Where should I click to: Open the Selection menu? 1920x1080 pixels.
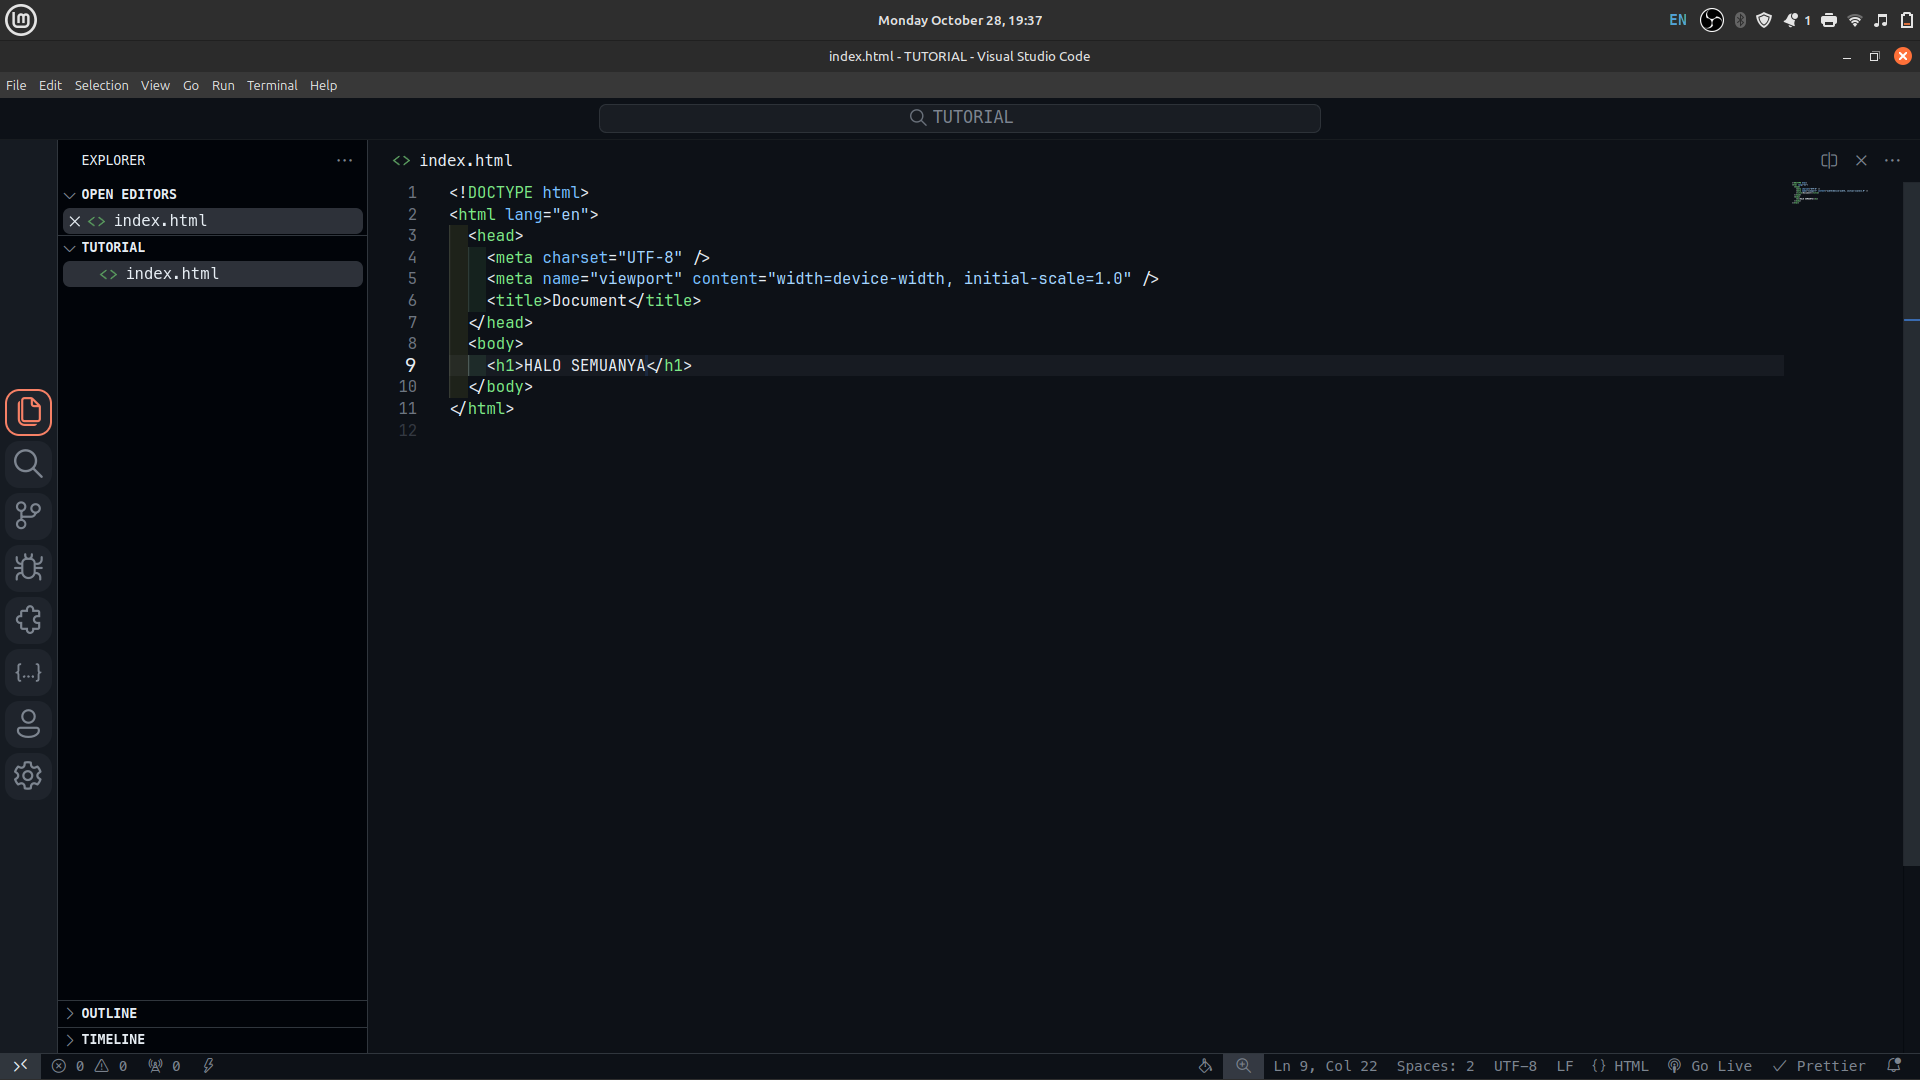101,85
